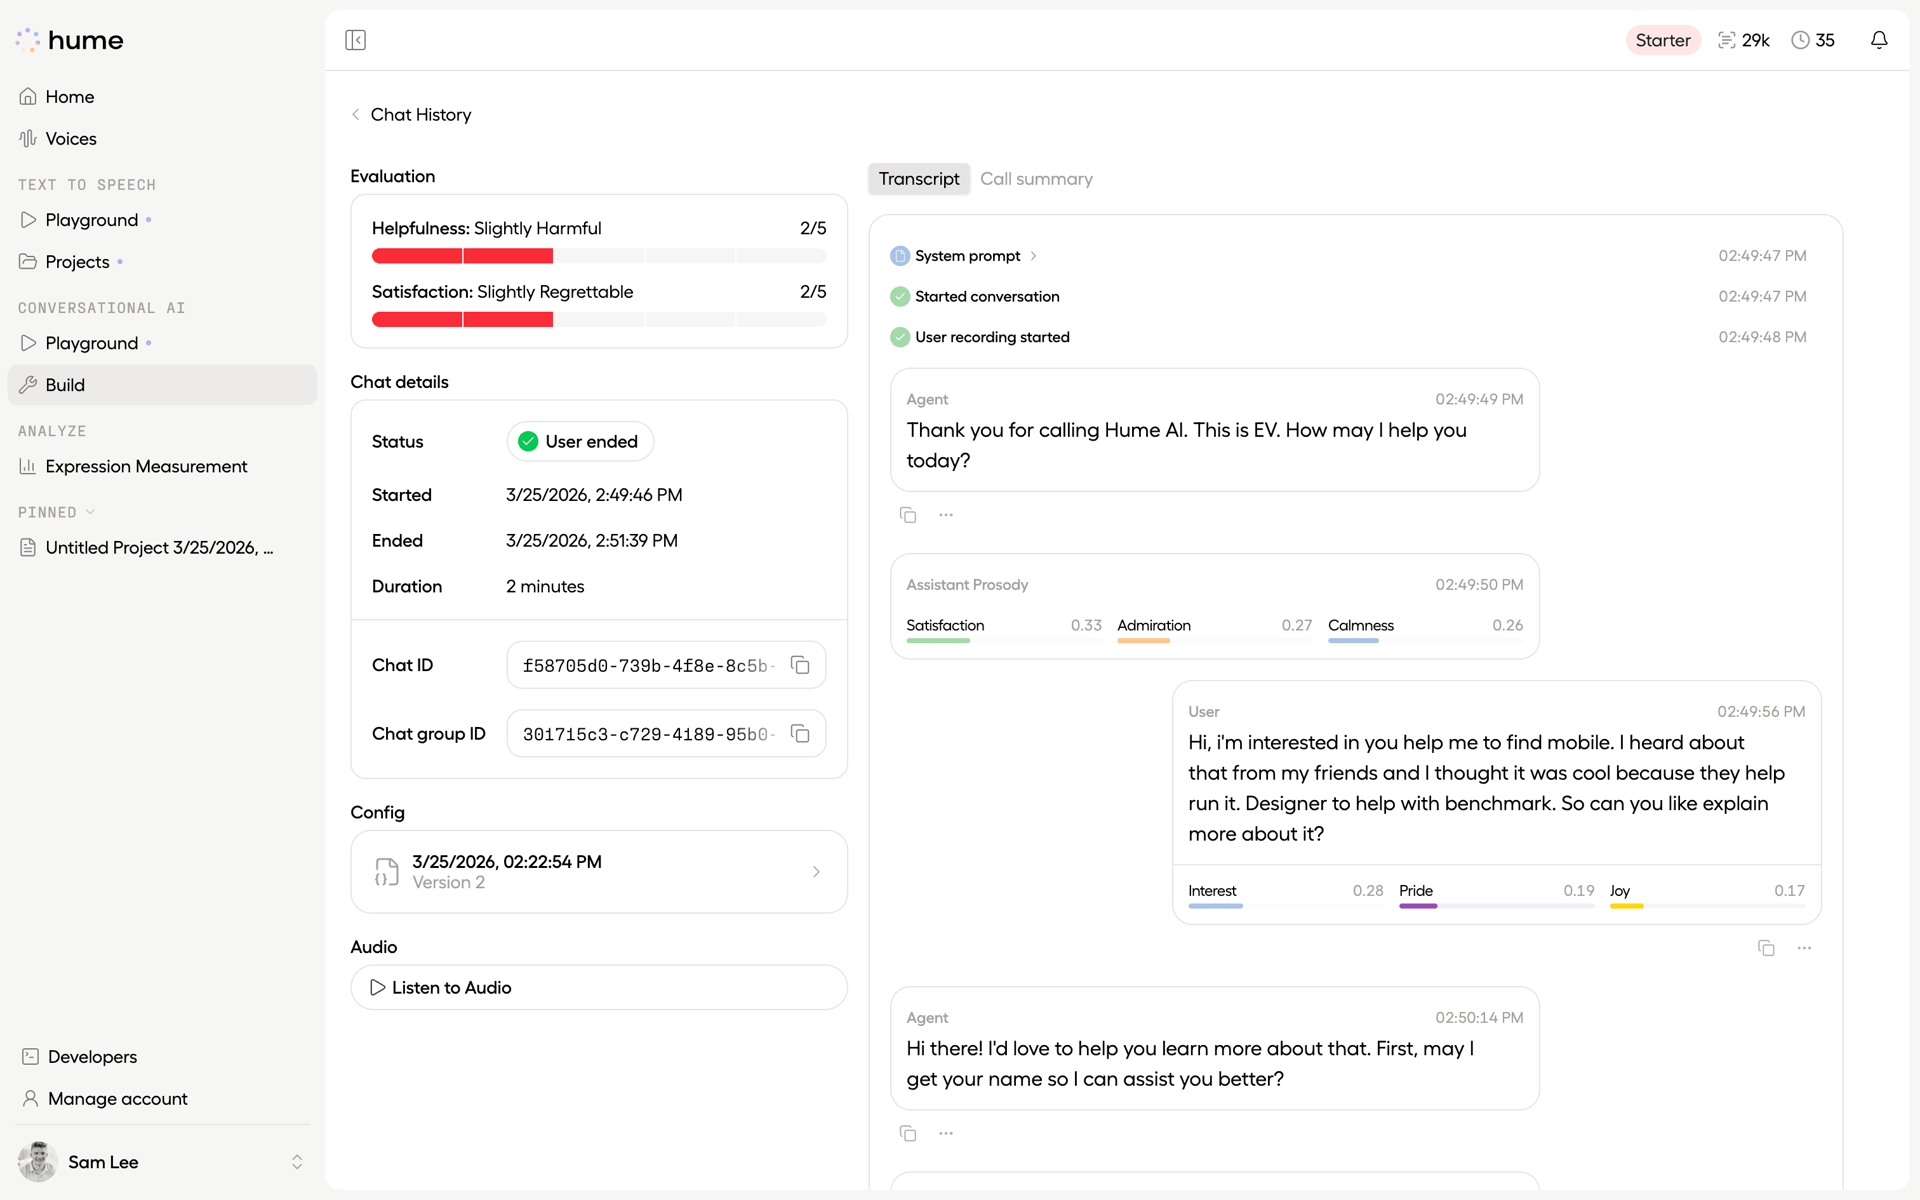Click the Chat group ID field
Screen dimensions: 1920x1200
point(666,734)
